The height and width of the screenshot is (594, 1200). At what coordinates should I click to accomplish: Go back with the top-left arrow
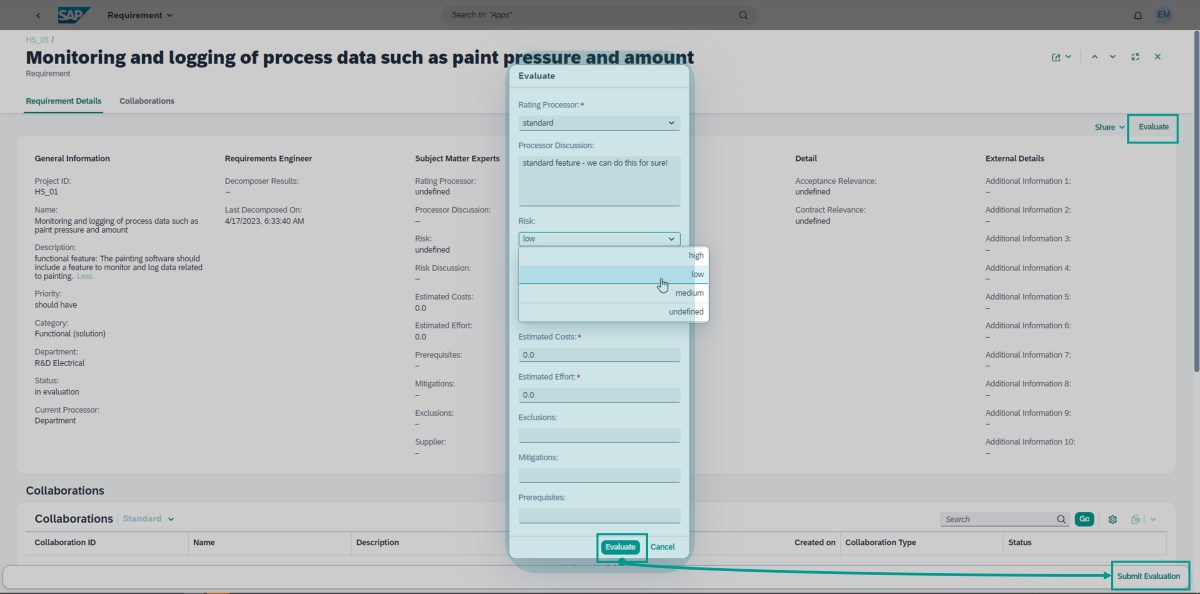(x=38, y=15)
